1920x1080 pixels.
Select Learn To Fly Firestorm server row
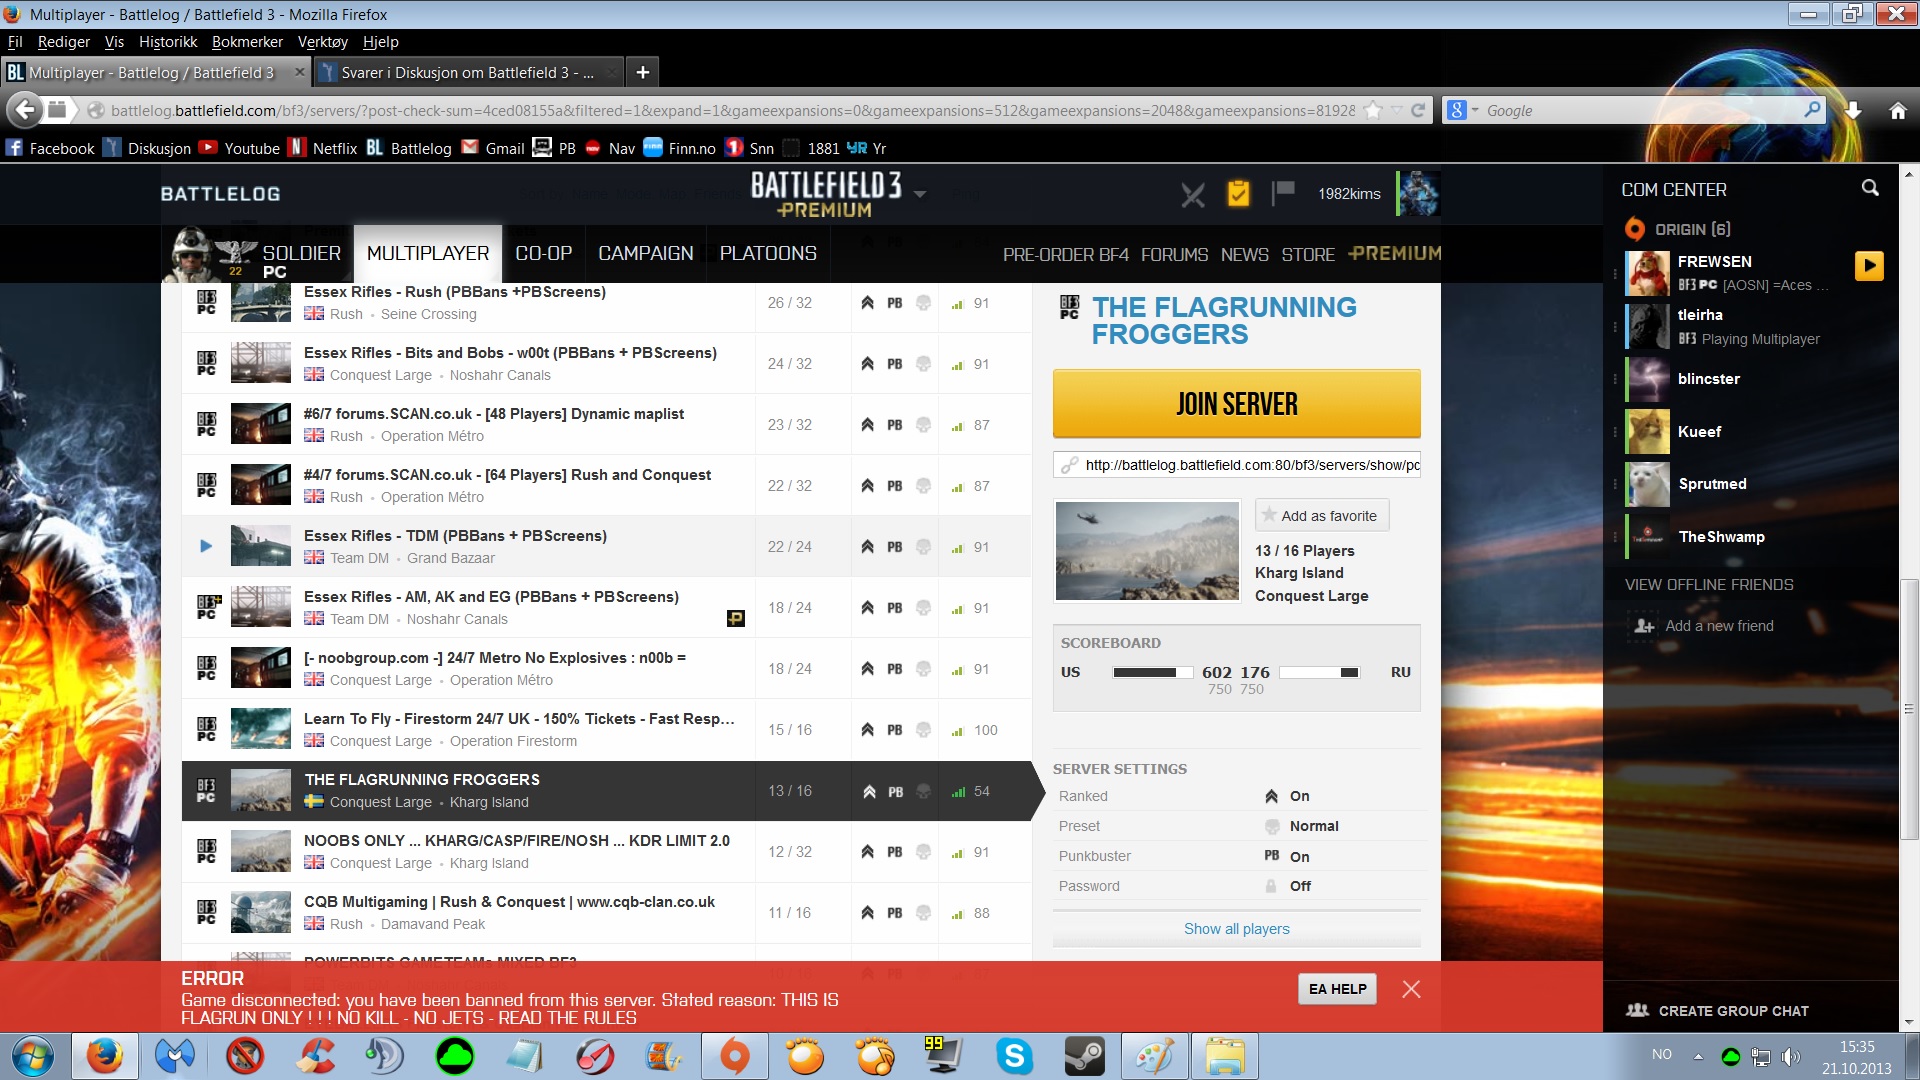(606, 730)
